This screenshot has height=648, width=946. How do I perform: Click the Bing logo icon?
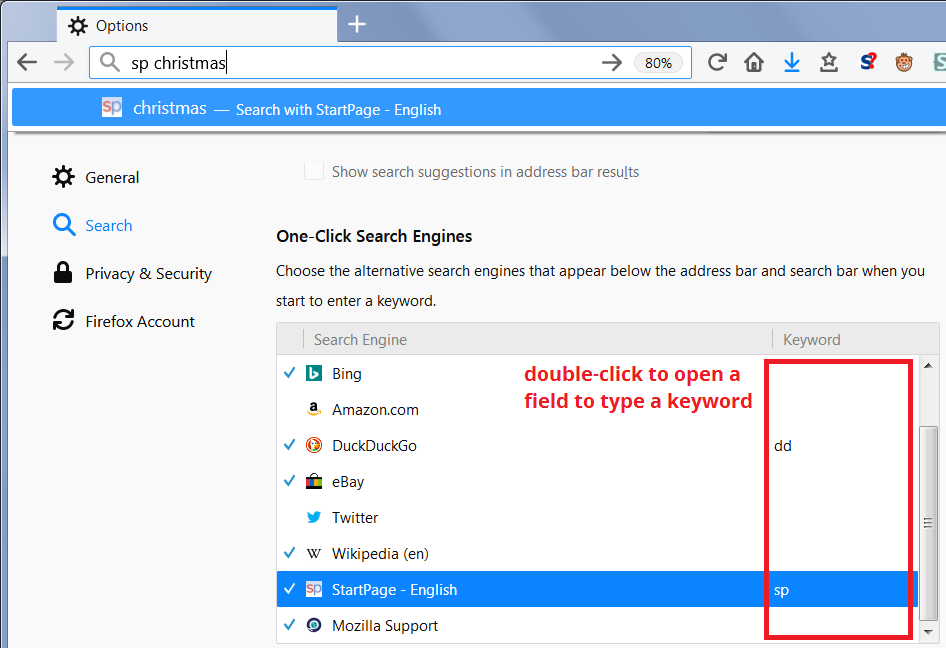[314, 373]
